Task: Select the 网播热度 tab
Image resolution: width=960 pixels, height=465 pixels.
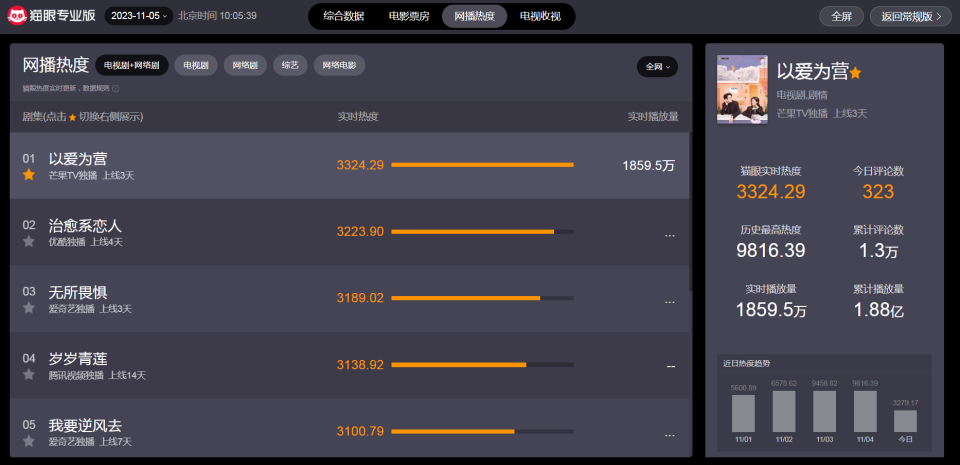Action: (x=474, y=17)
